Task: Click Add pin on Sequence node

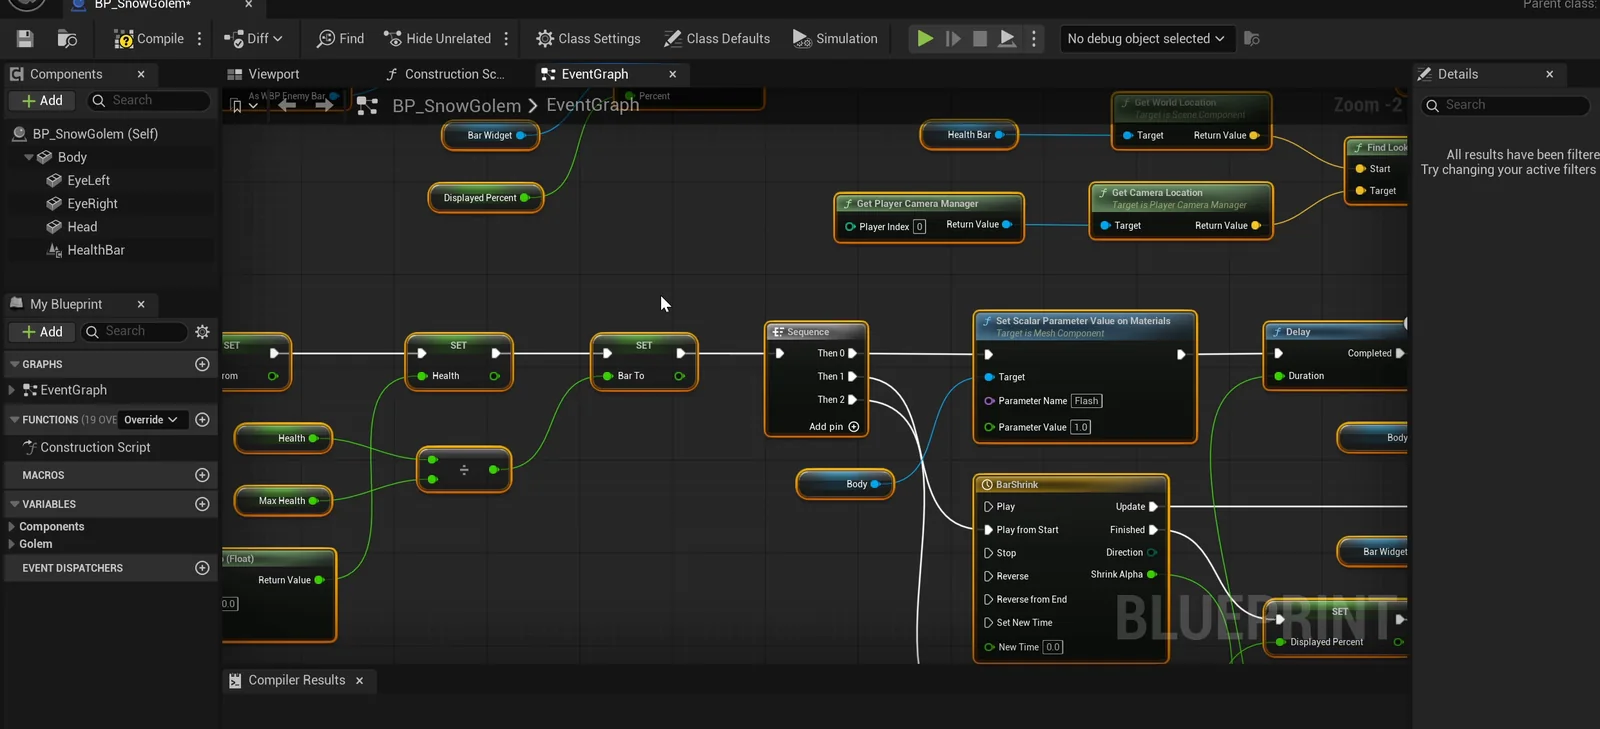Action: 834,427
